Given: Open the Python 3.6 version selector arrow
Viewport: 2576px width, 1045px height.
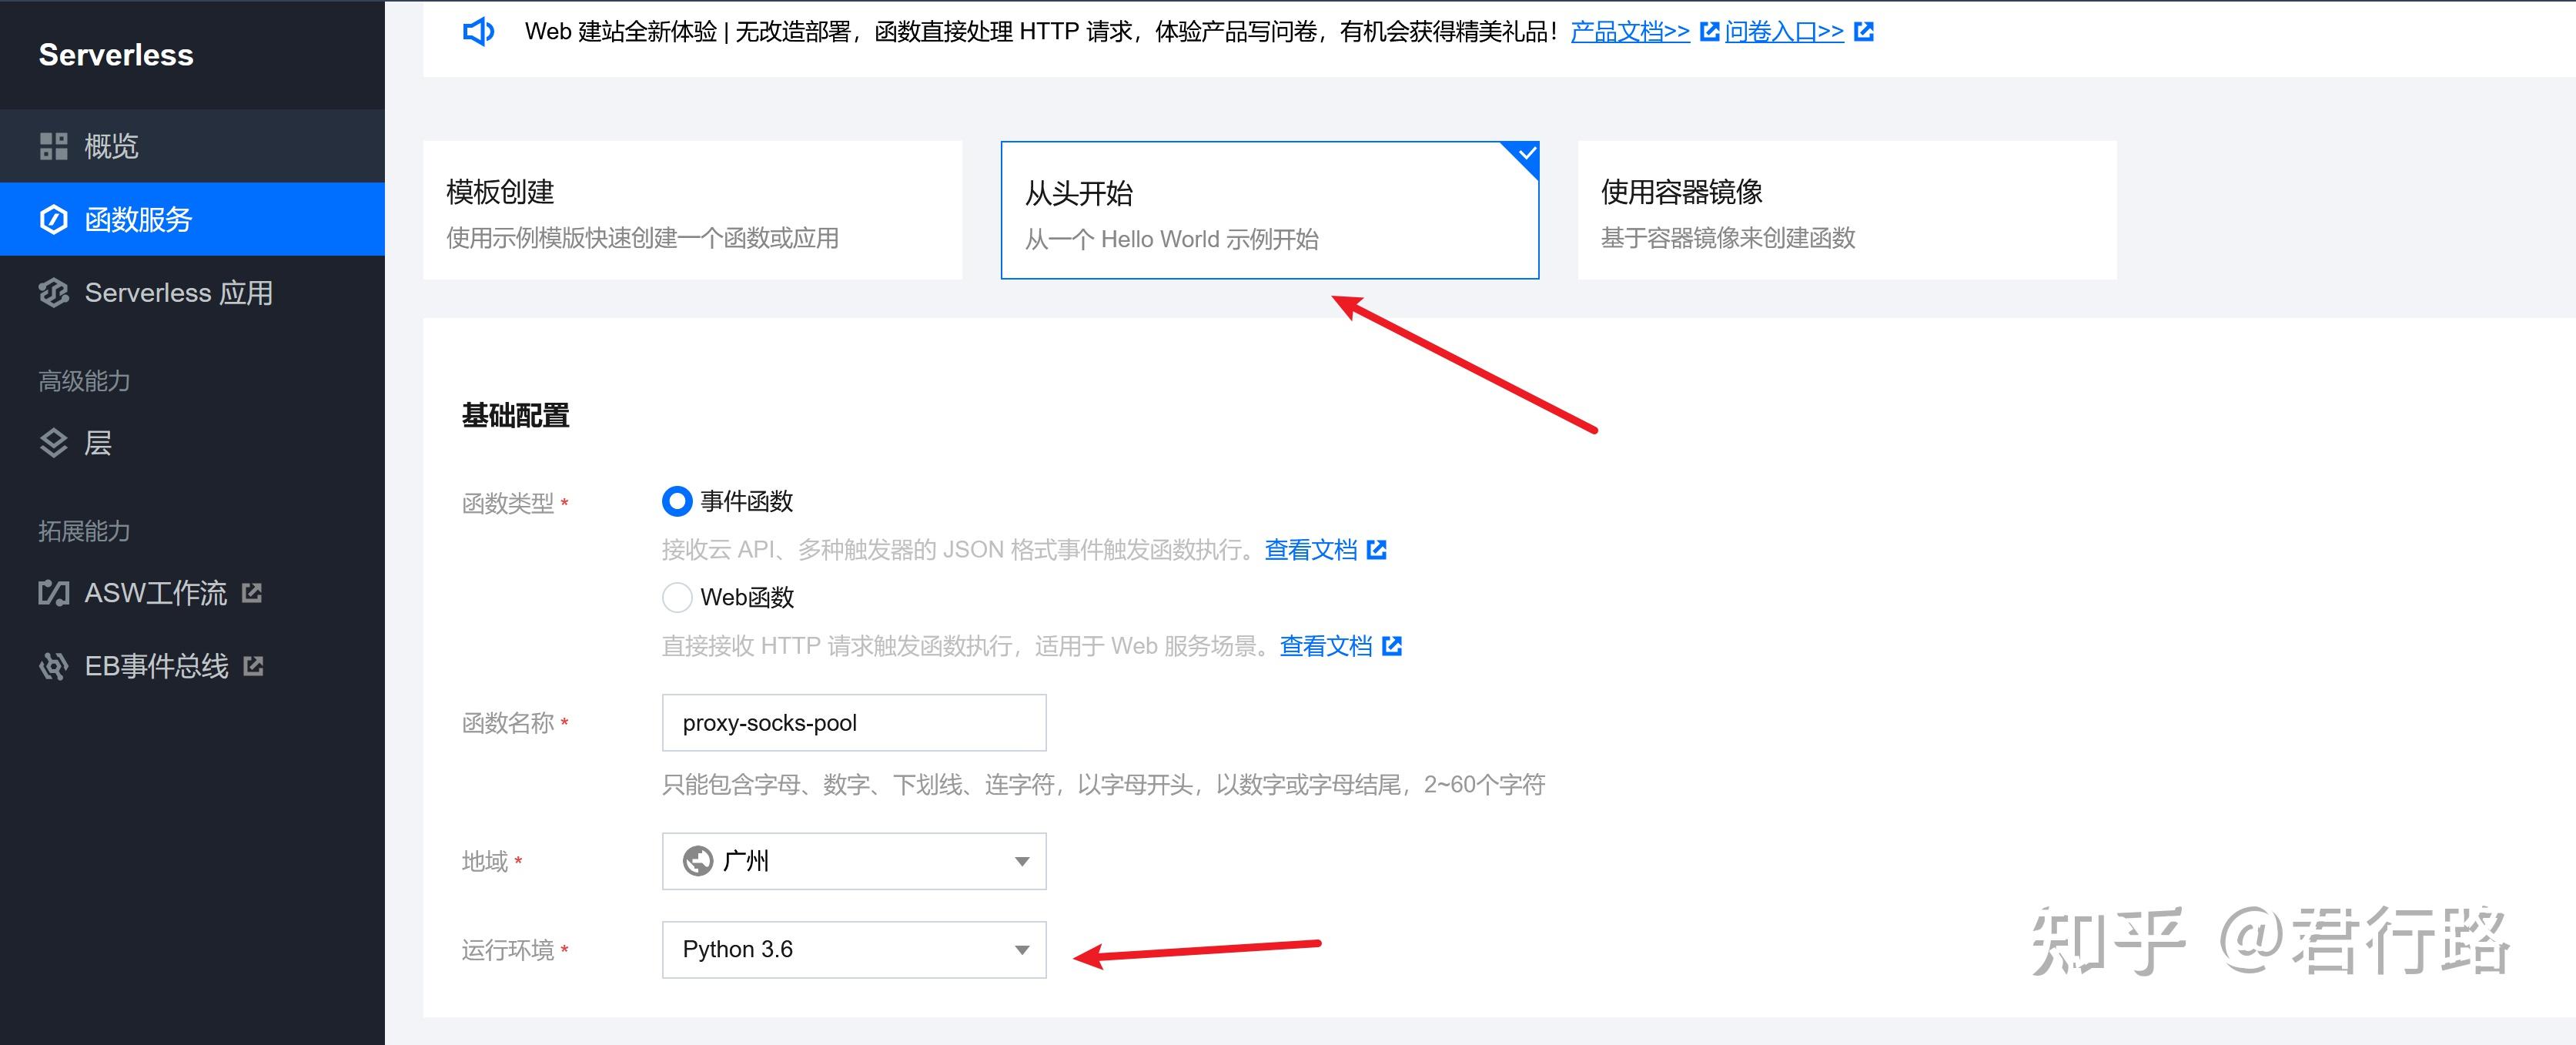Looking at the screenshot, I should (1021, 950).
